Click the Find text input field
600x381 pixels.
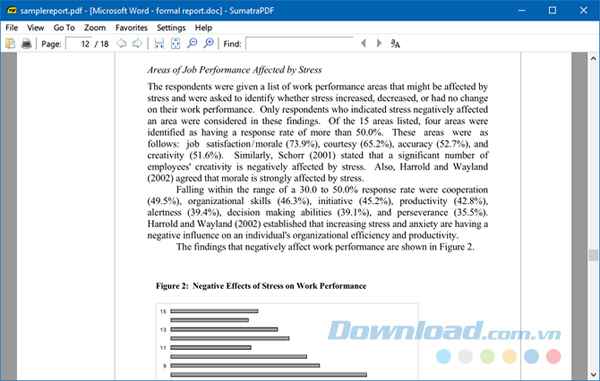pyautogui.click(x=300, y=43)
